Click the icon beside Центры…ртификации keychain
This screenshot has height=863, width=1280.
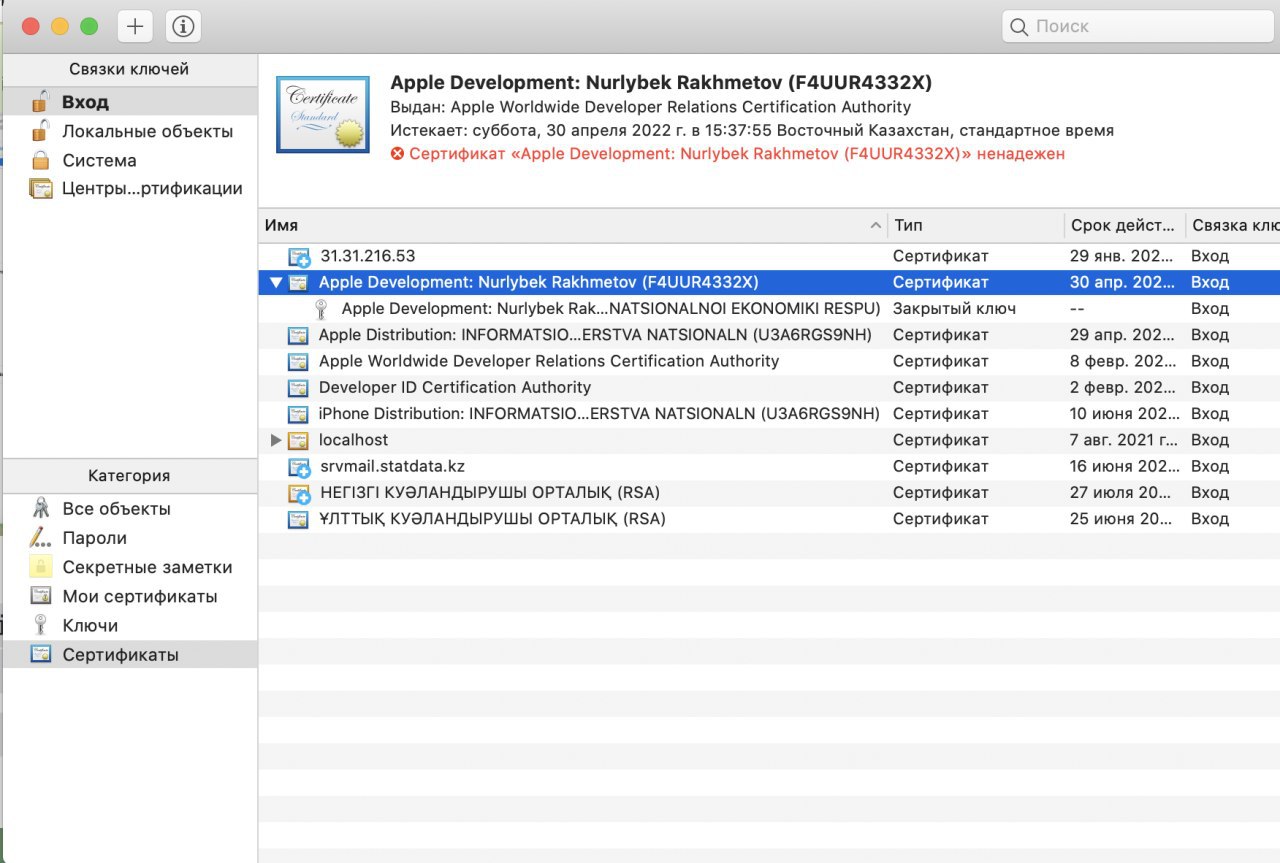(x=41, y=189)
